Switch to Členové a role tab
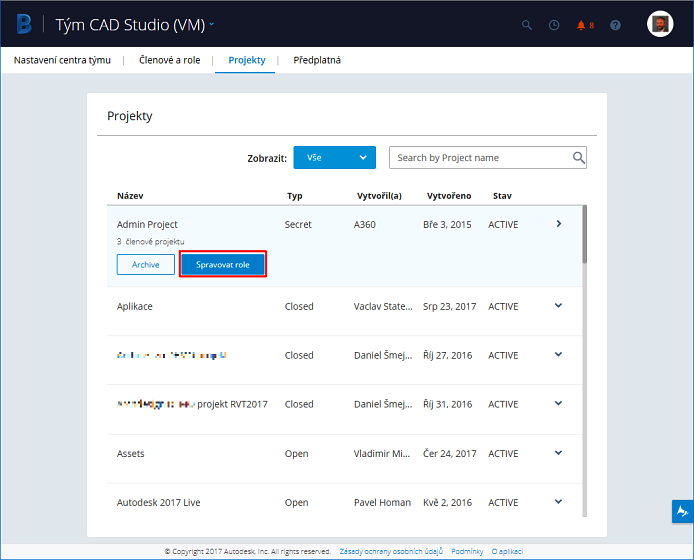 coord(169,60)
